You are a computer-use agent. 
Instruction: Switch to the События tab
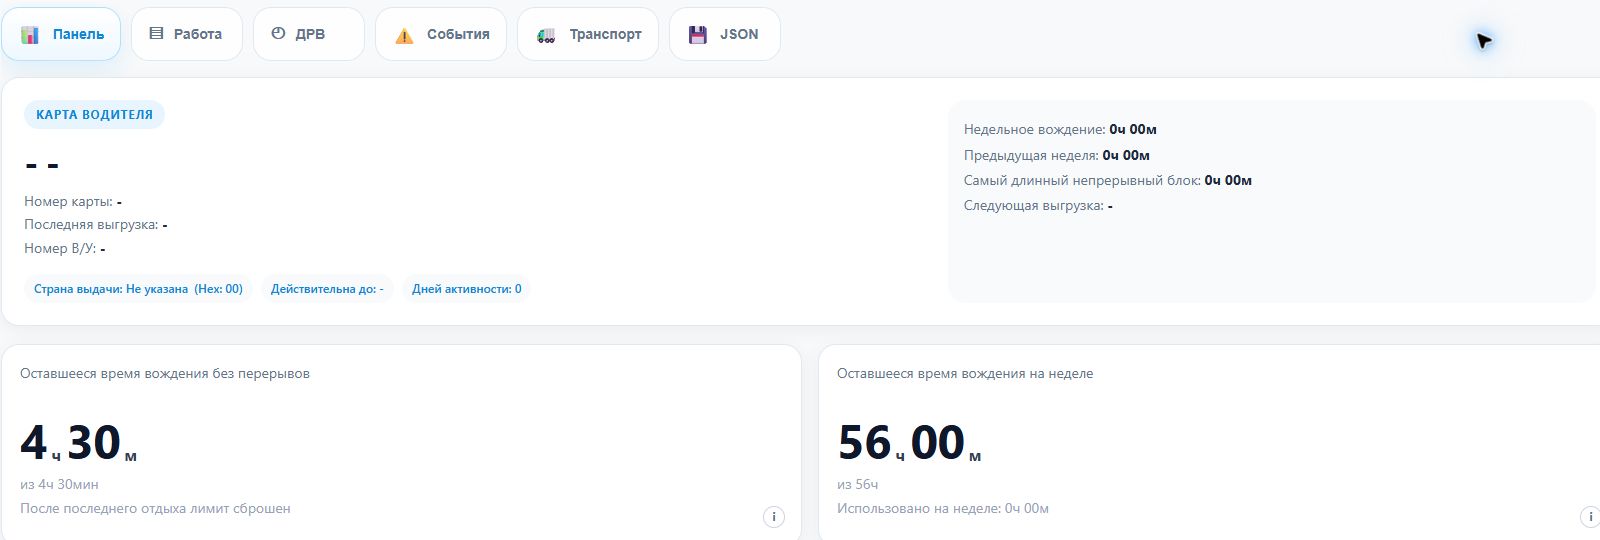point(441,34)
